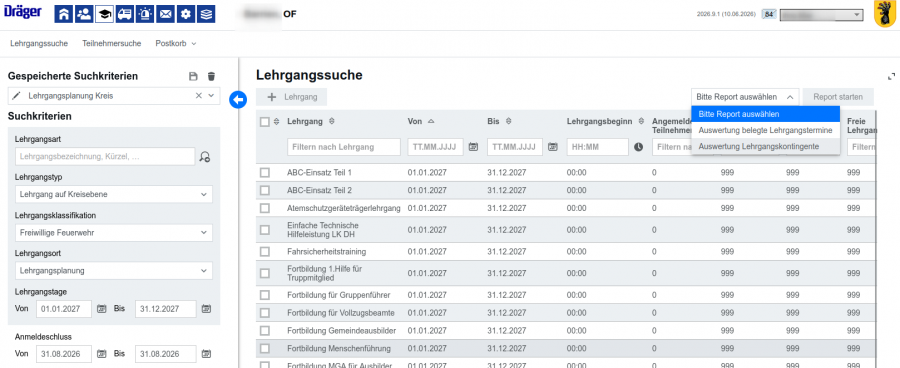The height and width of the screenshot is (368, 900).
Task: Sort by the Bis column arrows
Action: click(x=509, y=121)
